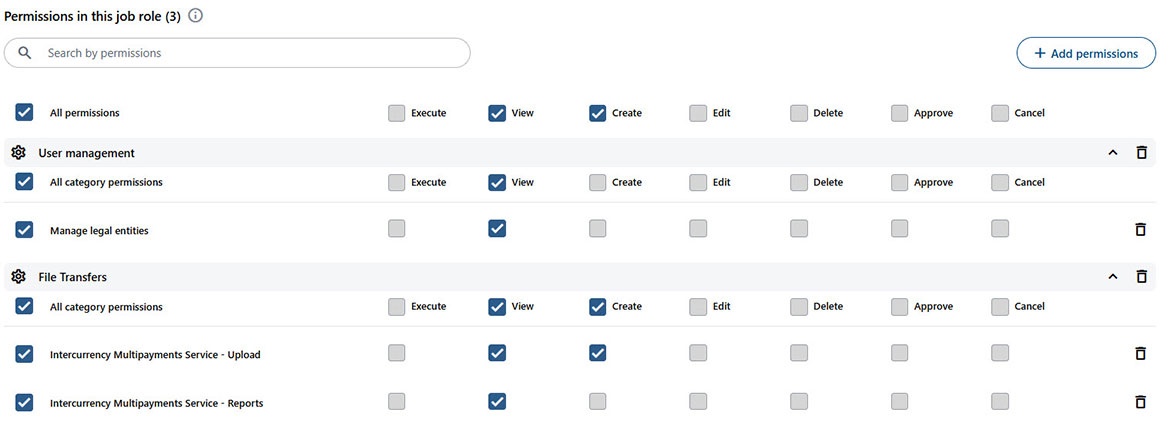Enable Delete for User management category permissions
Image resolution: width=1170 pixels, height=433 pixels.
(799, 182)
